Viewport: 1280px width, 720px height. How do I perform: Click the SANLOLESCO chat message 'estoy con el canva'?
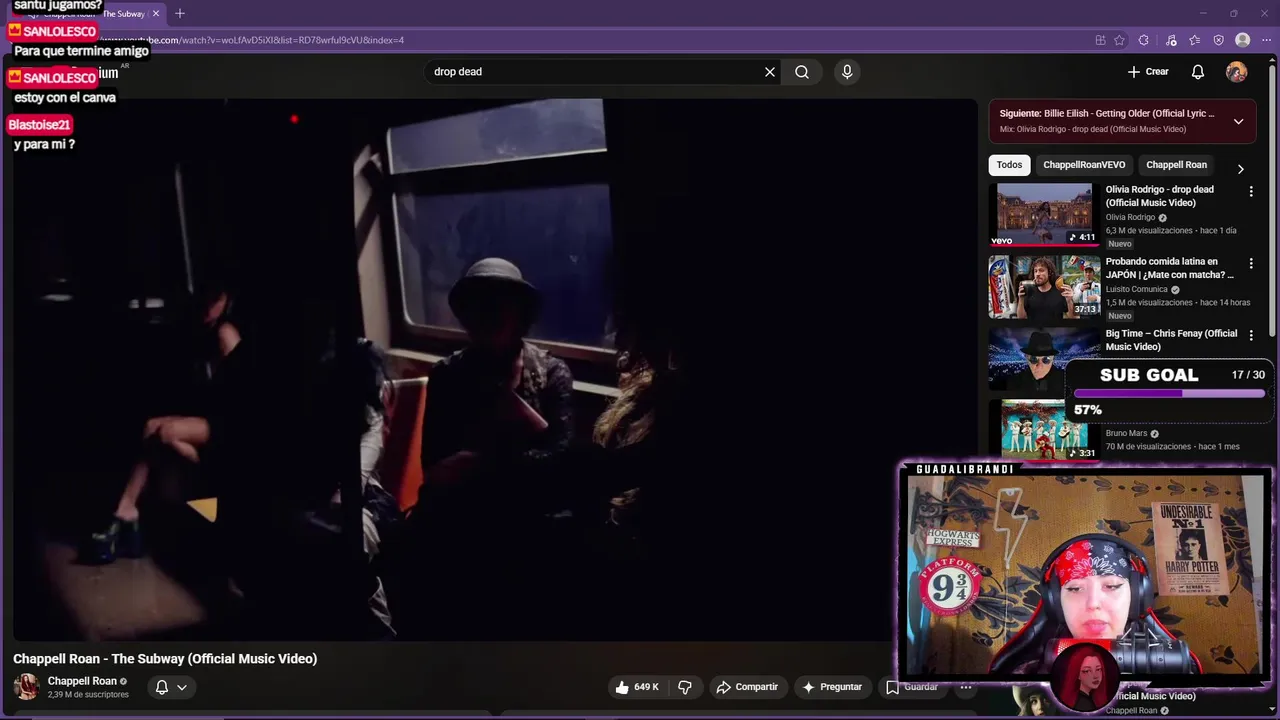tap(65, 97)
